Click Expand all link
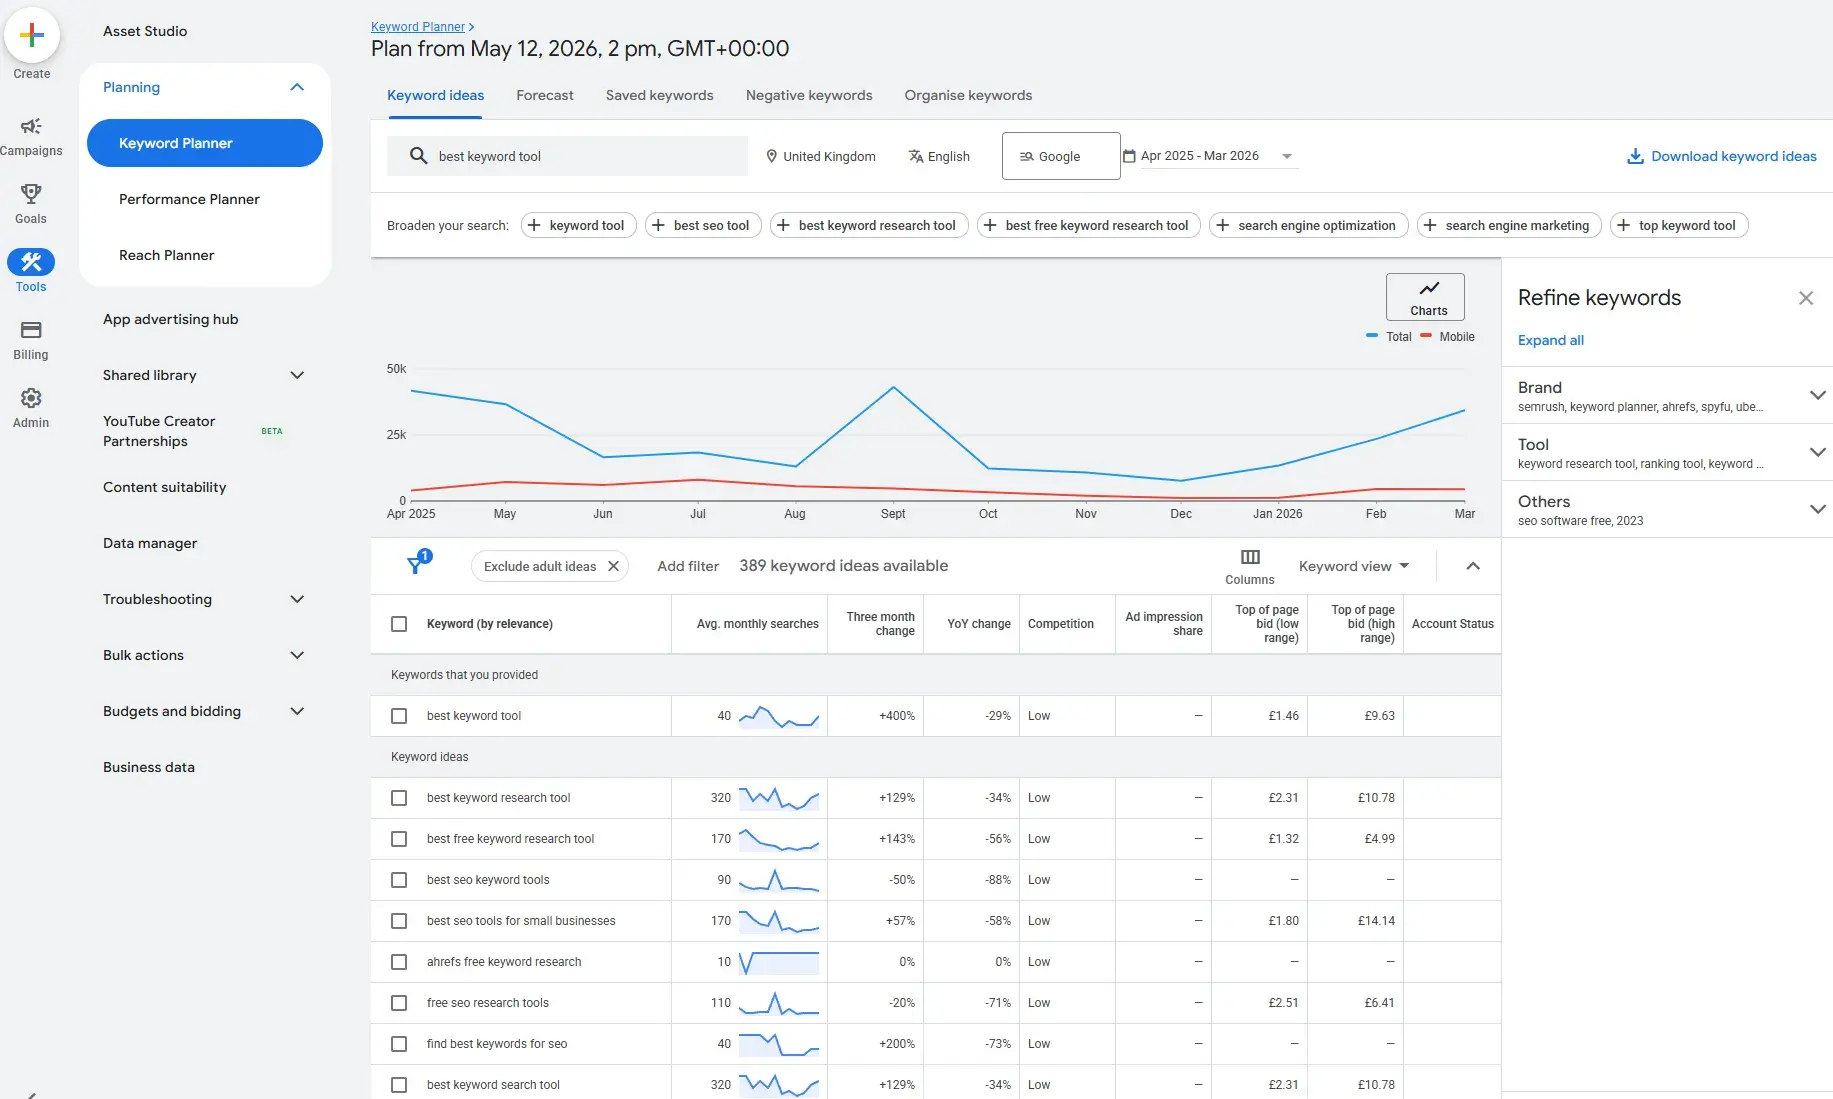The height and width of the screenshot is (1099, 1833). coord(1551,340)
